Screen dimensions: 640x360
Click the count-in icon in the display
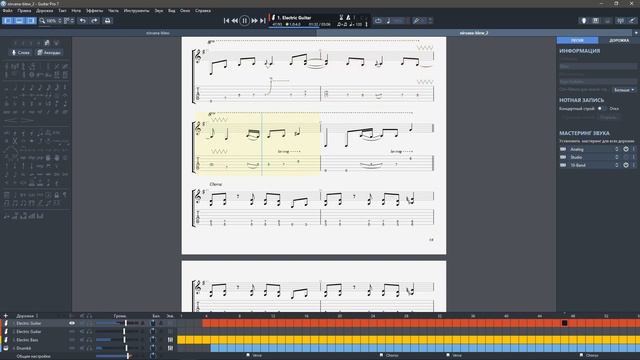coord(341,18)
